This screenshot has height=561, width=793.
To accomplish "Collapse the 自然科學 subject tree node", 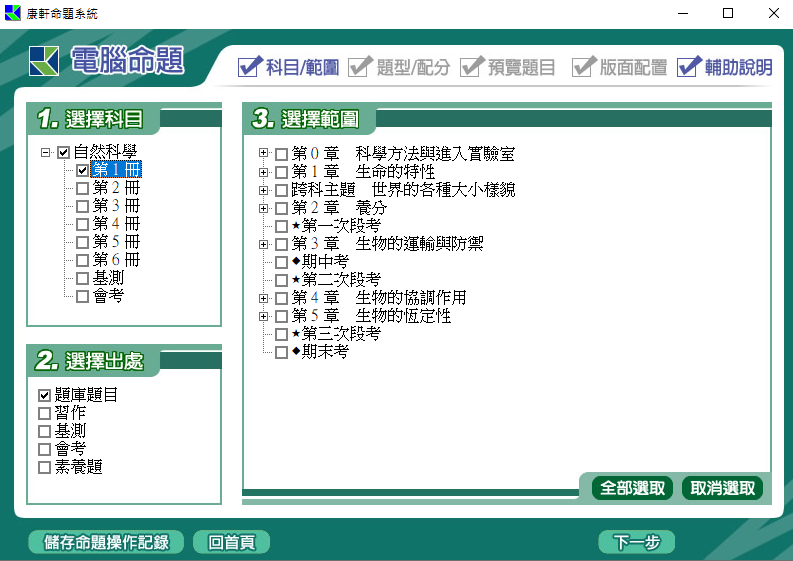I will (x=46, y=153).
